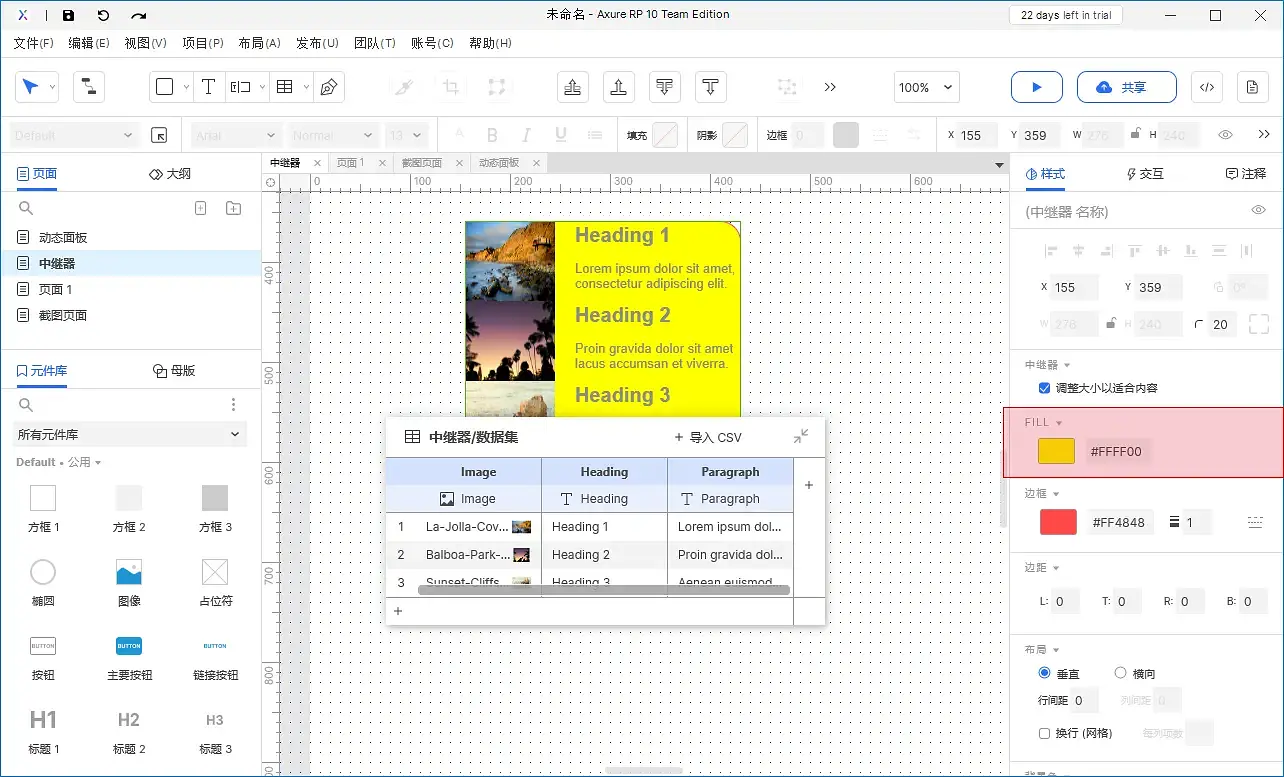
Task: Switch to the Interactions tab
Action: click(1144, 173)
